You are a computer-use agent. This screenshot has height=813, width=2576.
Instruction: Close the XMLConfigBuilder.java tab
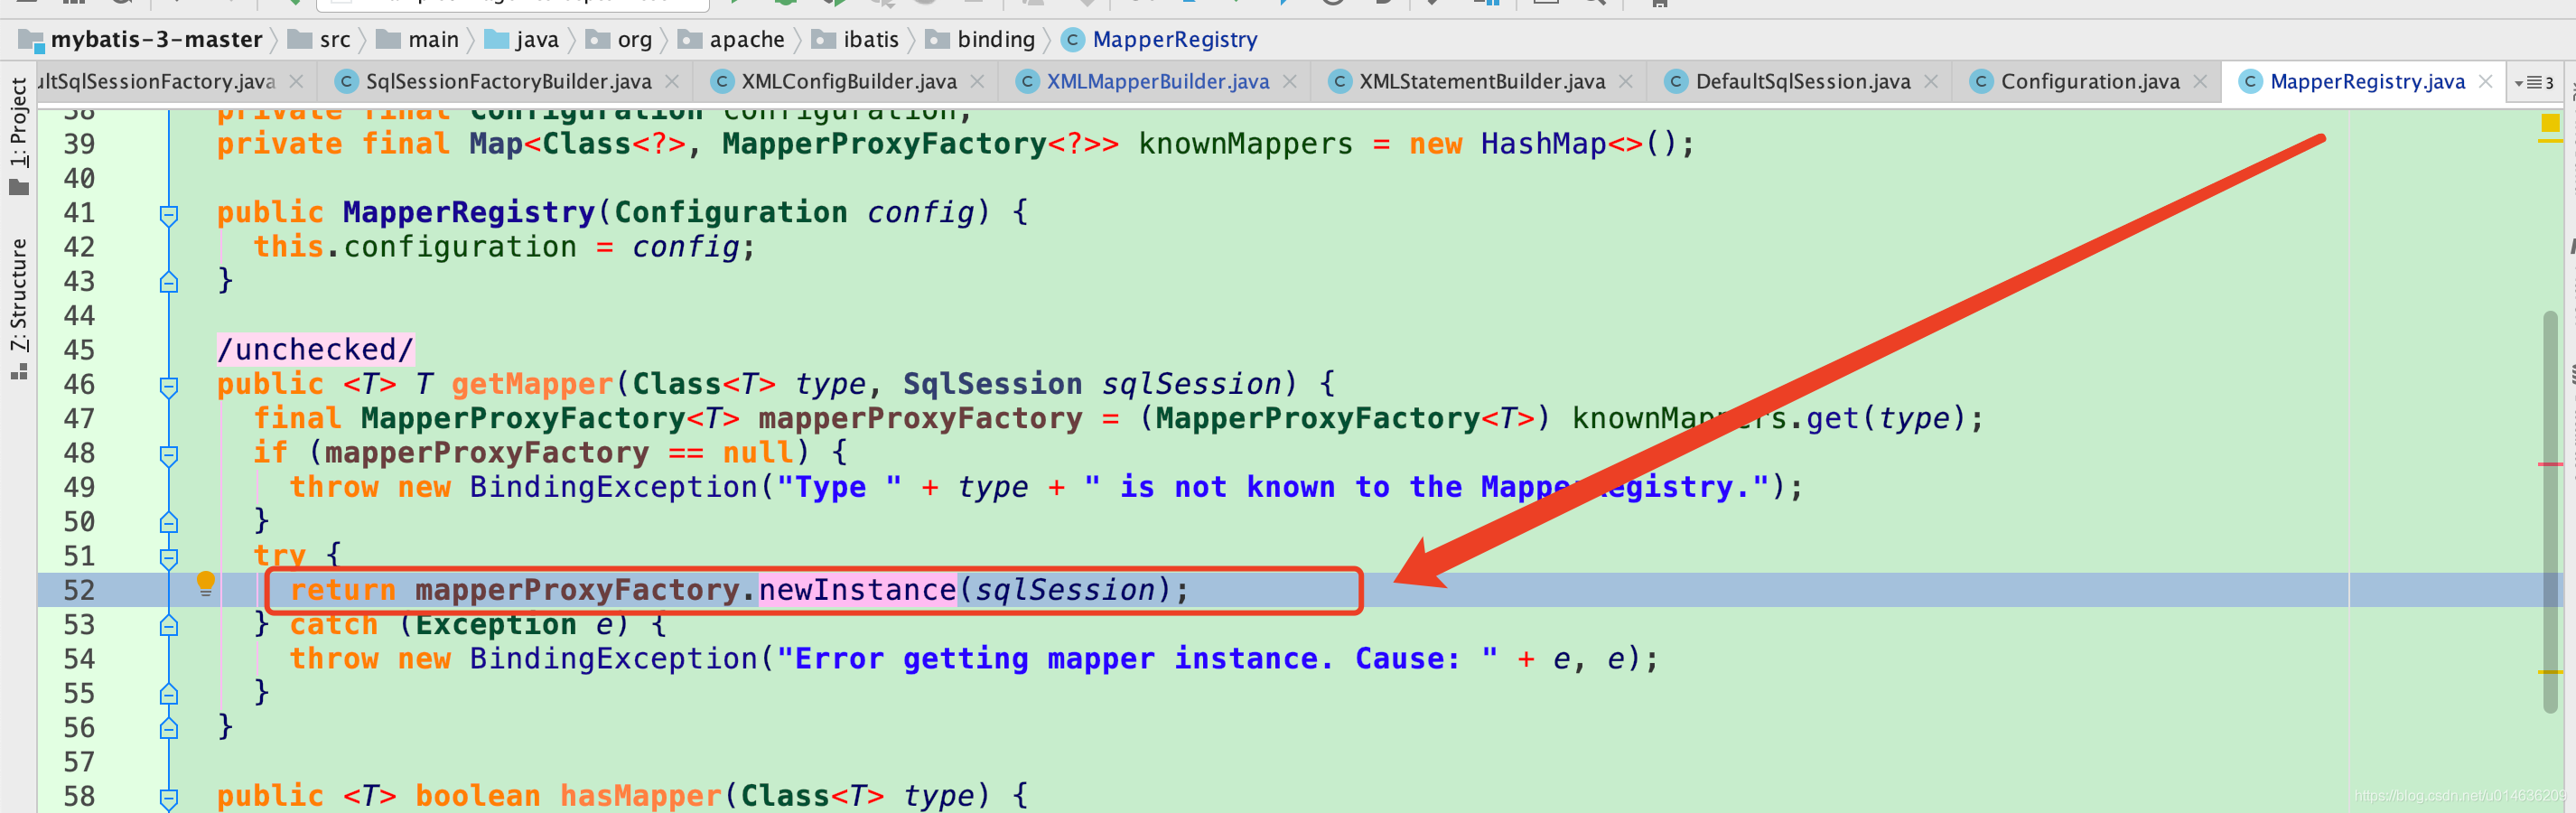[x=977, y=82]
